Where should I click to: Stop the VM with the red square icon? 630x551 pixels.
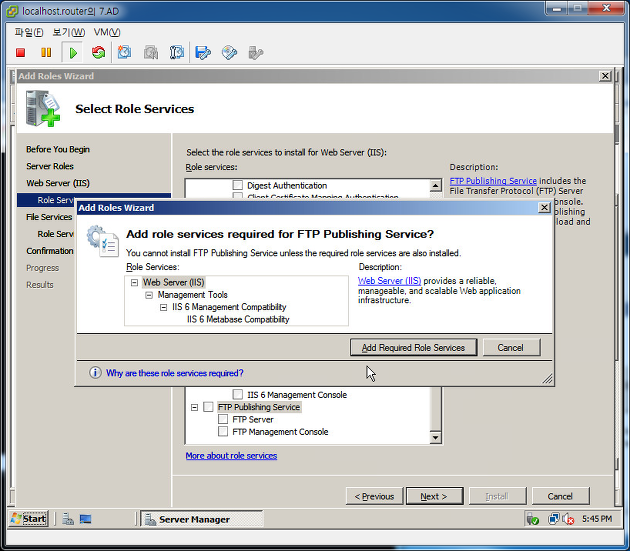tap(20, 53)
